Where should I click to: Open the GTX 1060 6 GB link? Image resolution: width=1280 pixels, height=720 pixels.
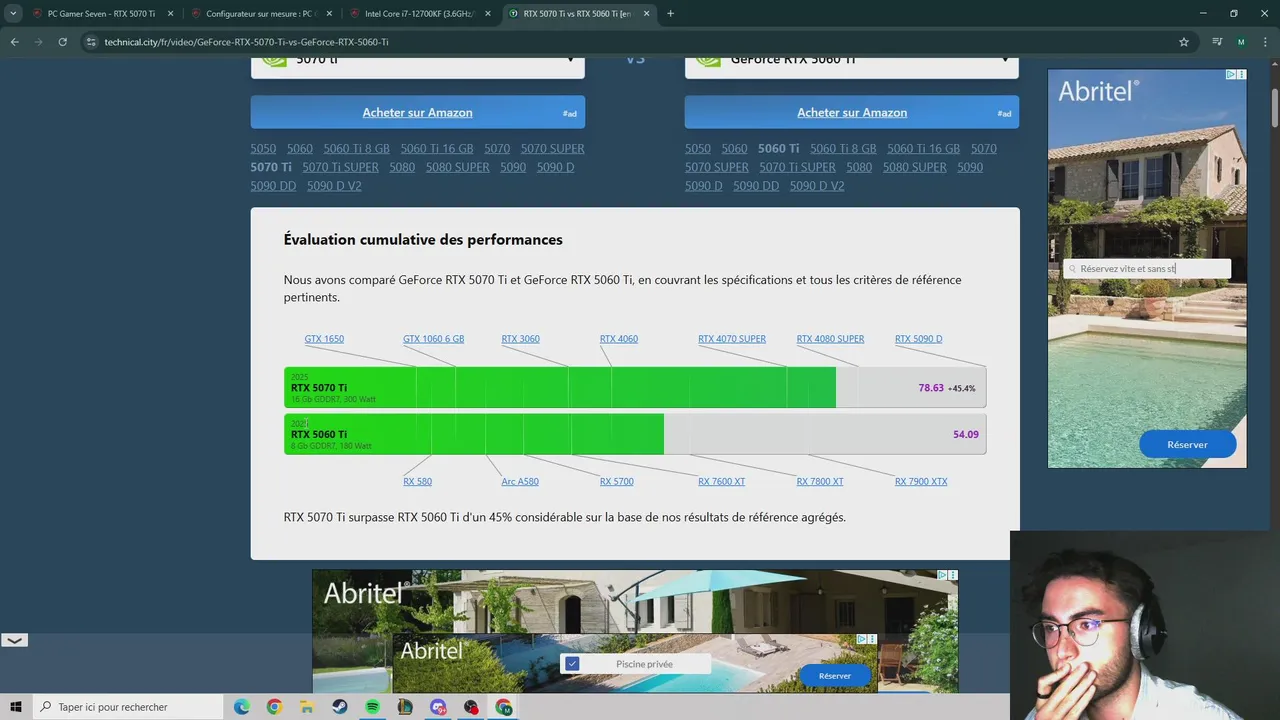point(433,339)
